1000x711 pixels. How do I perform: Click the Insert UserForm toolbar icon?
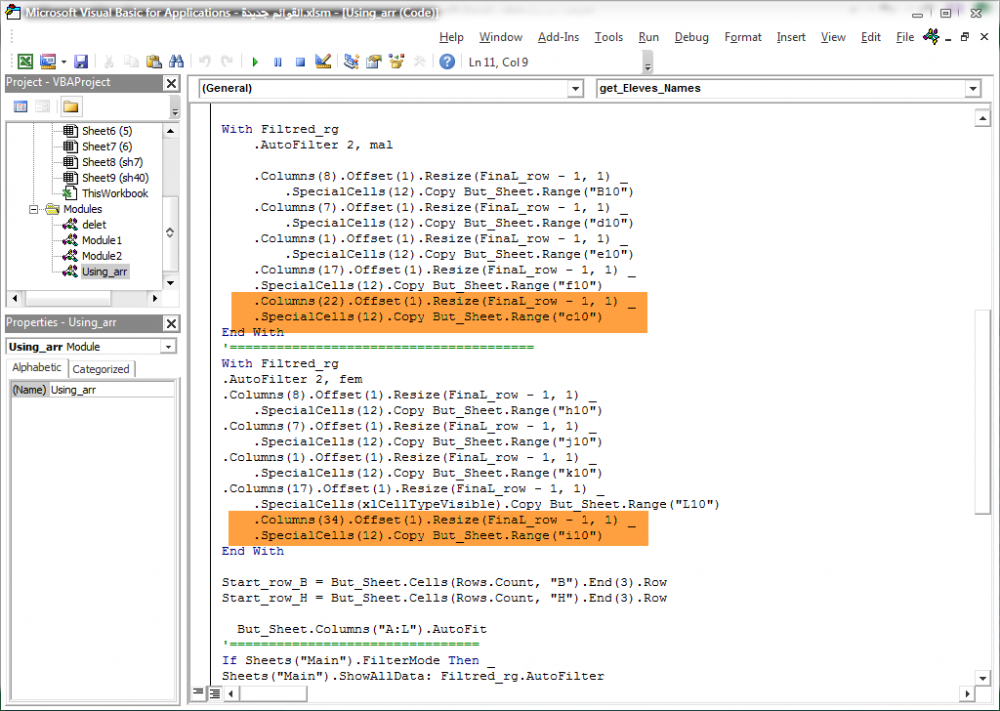(48, 62)
